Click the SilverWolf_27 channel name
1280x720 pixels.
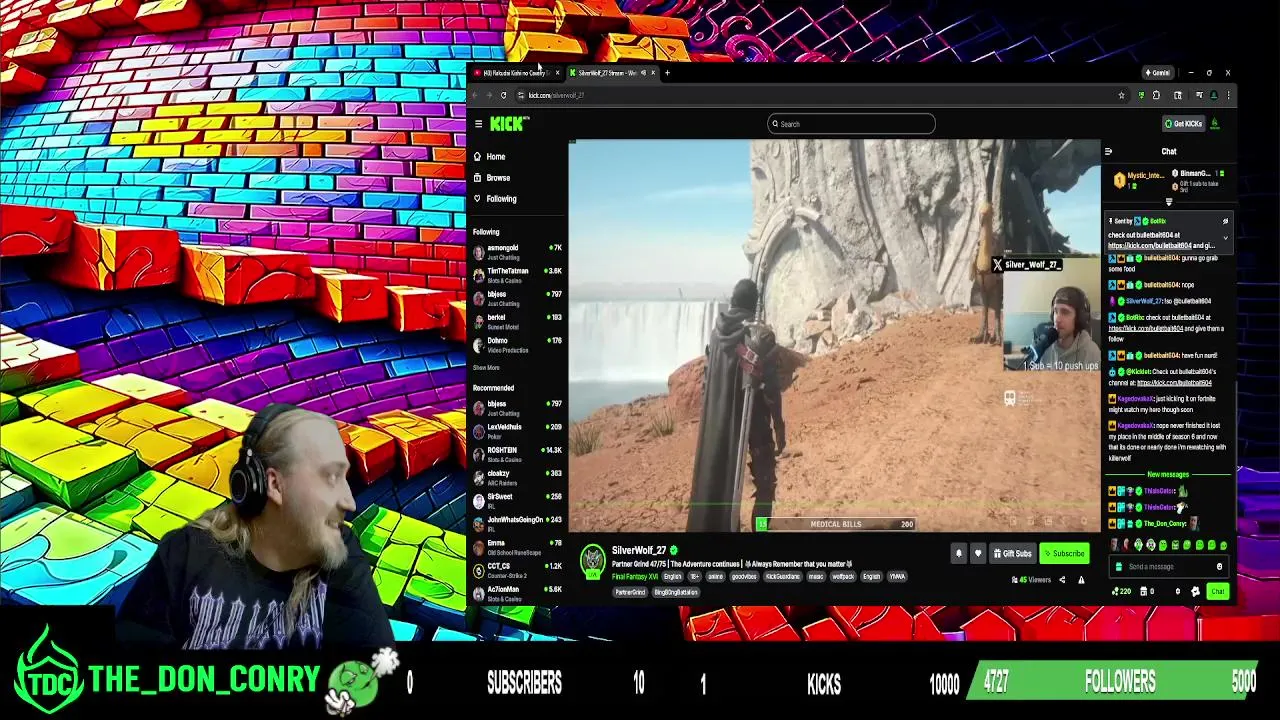pos(639,550)
